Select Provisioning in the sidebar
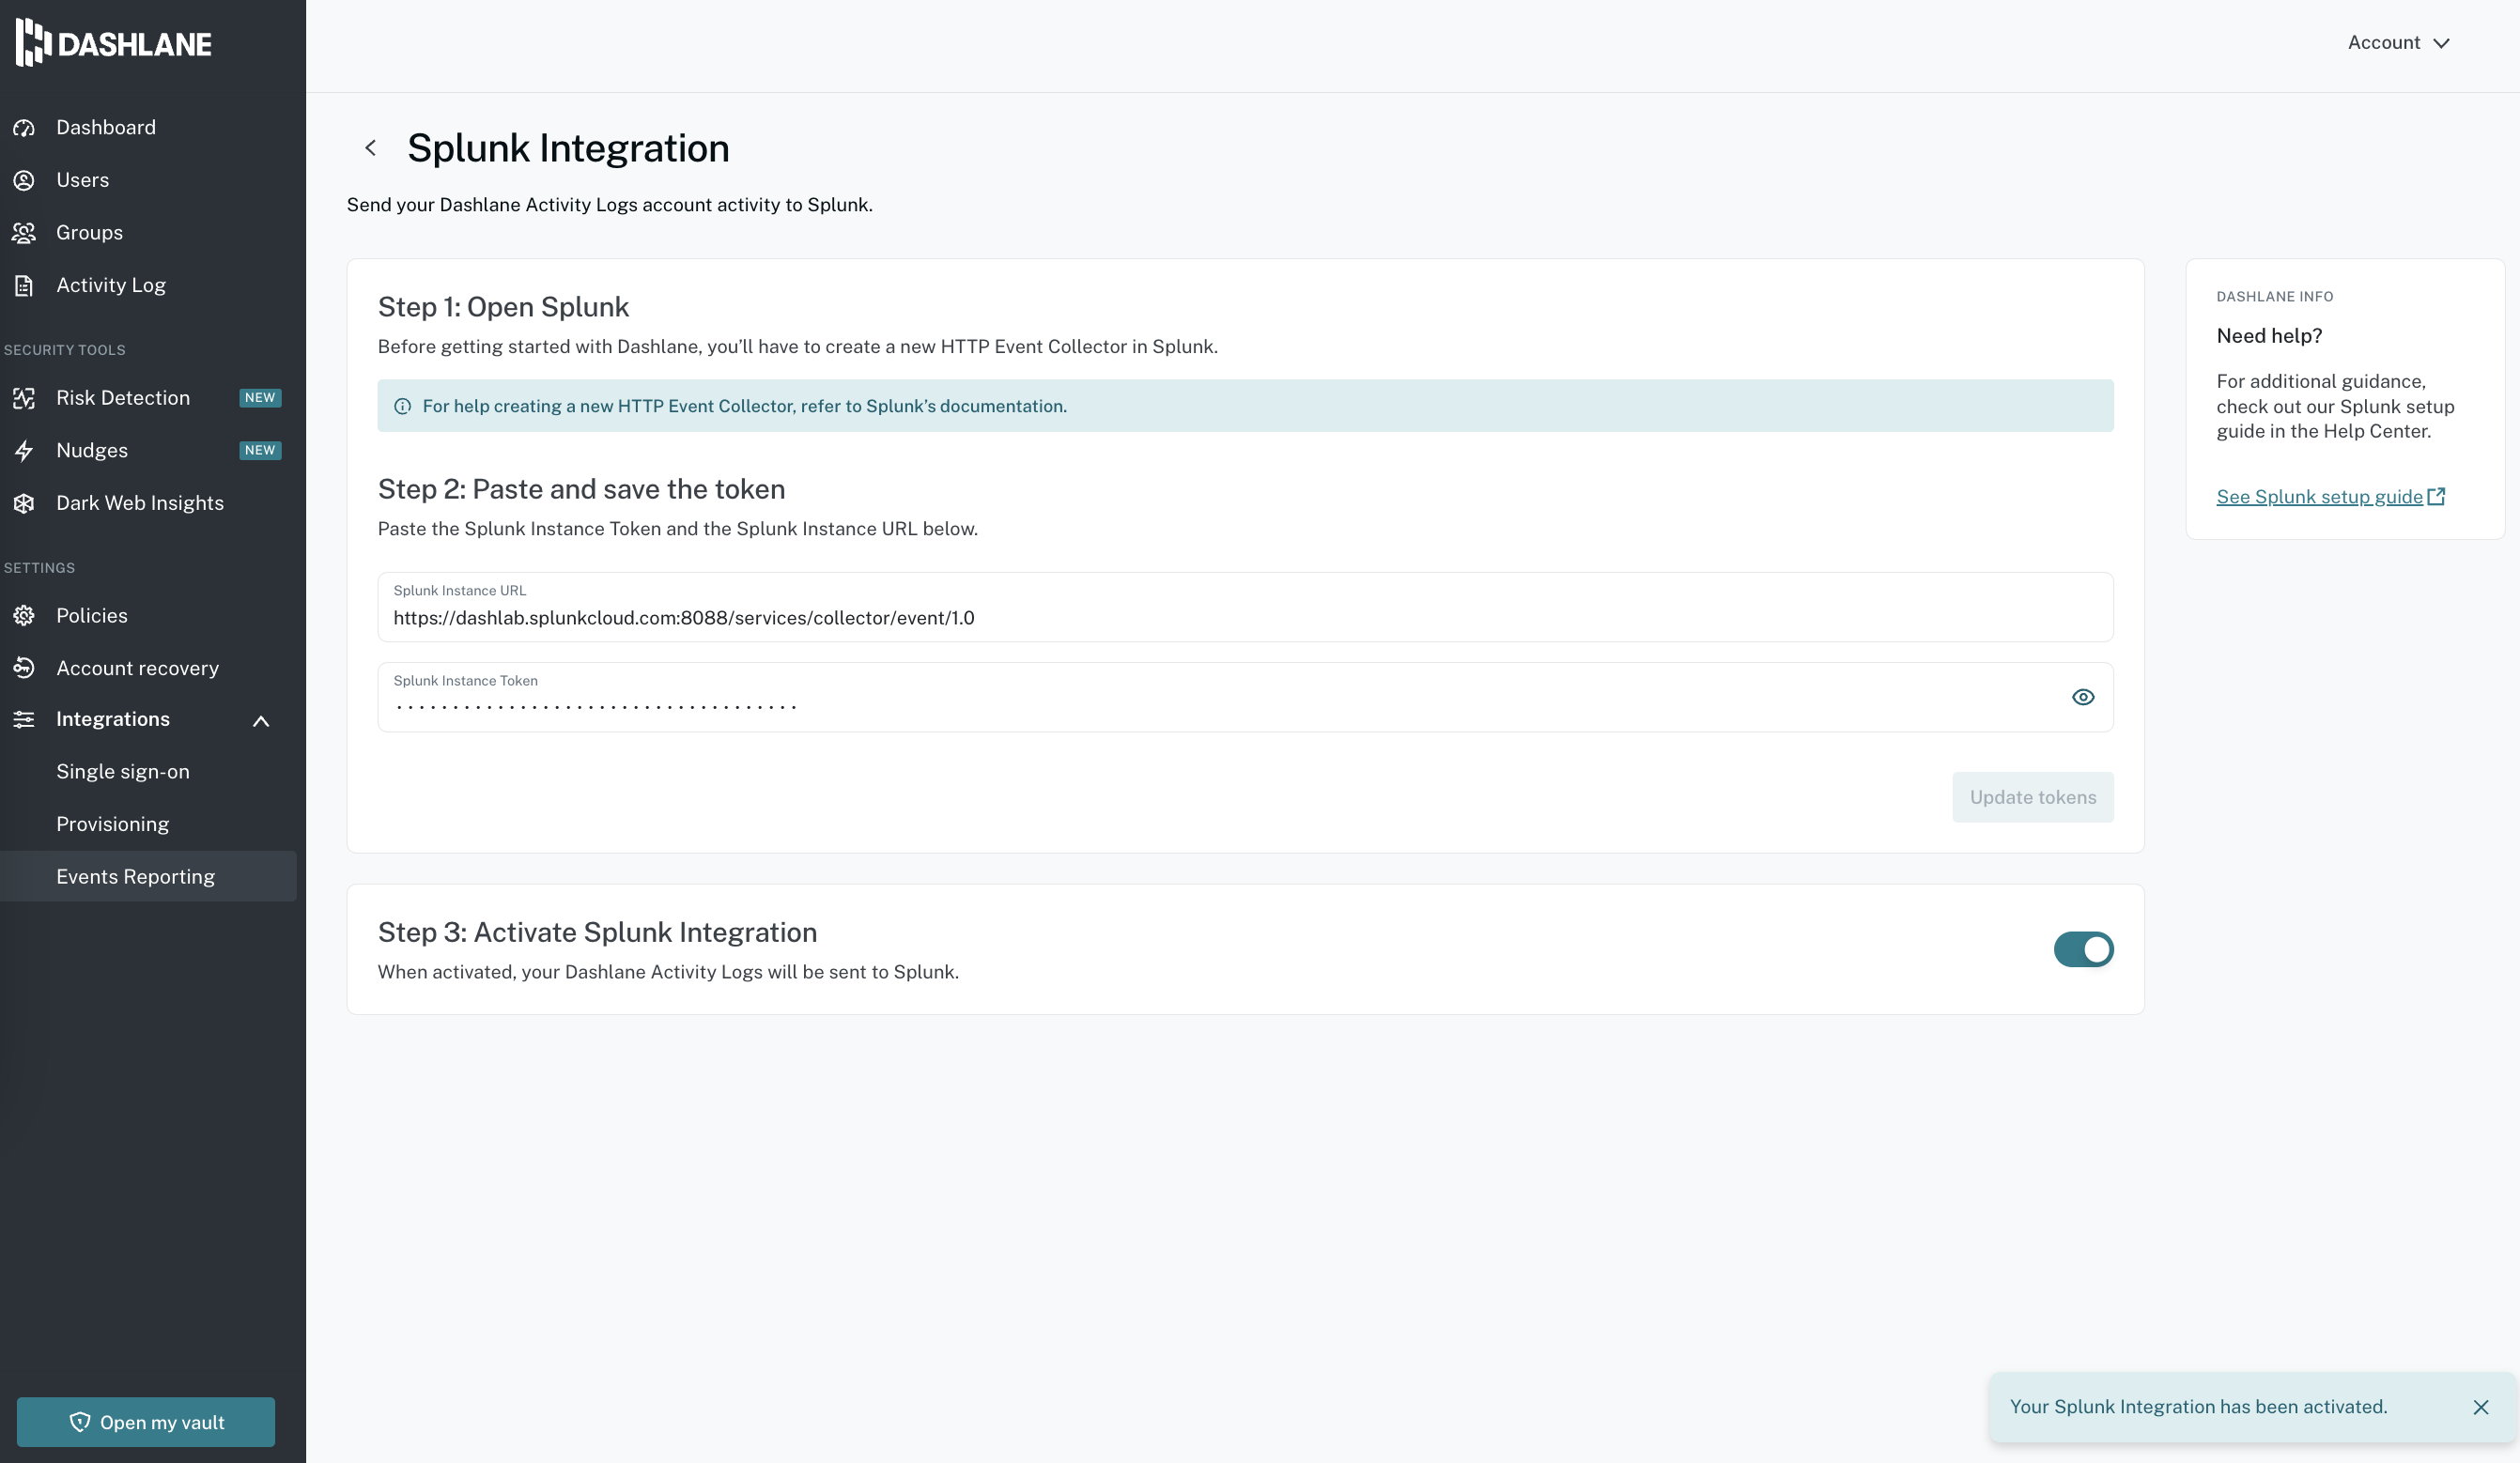 click(x=113, y=824)
